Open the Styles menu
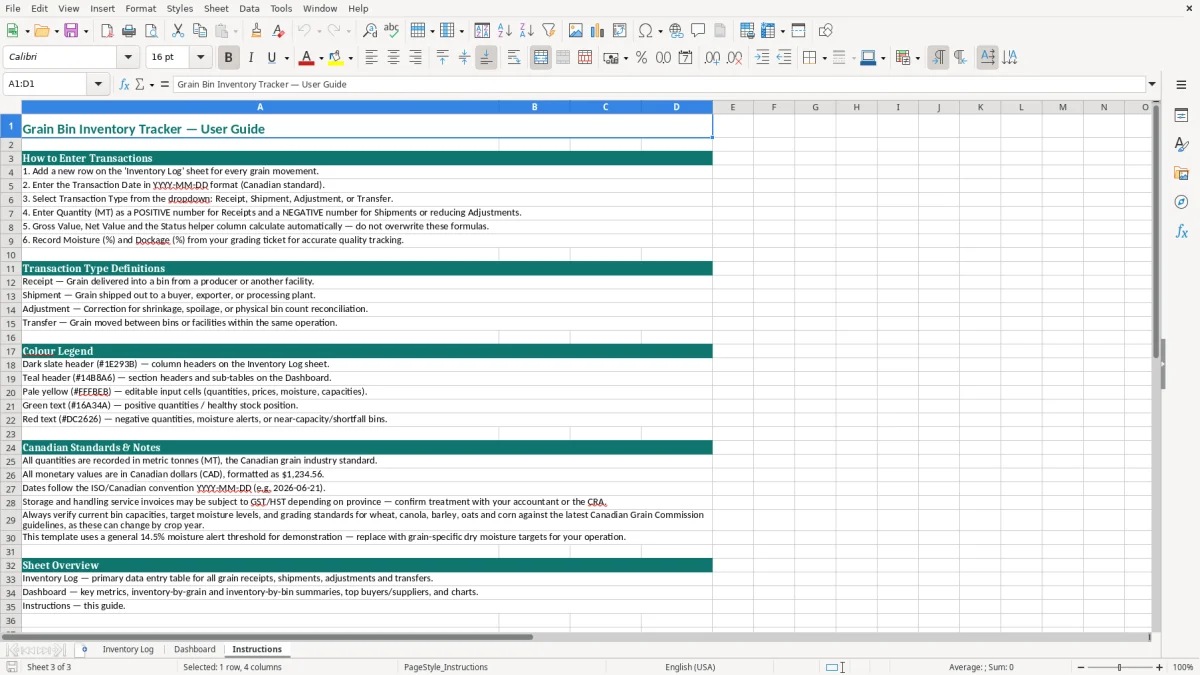 pos(180,8)
